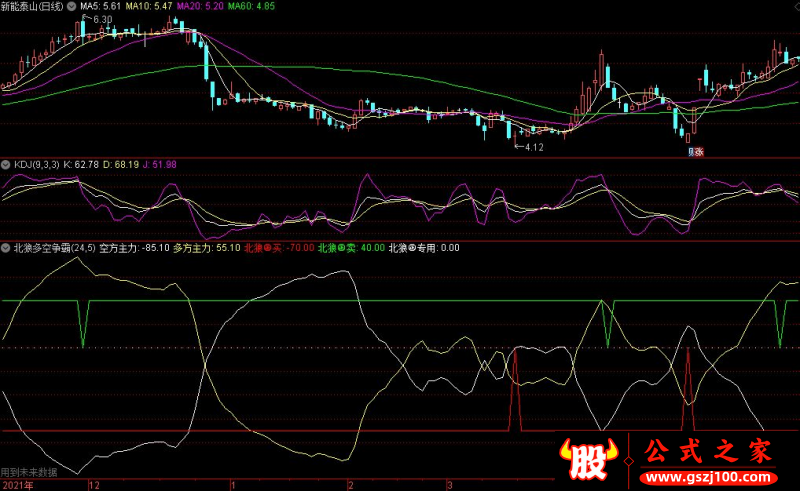This screenshot has height=491, width=800.
Task: Click the yellow 多方主力 value label
Action: point(206,247)
